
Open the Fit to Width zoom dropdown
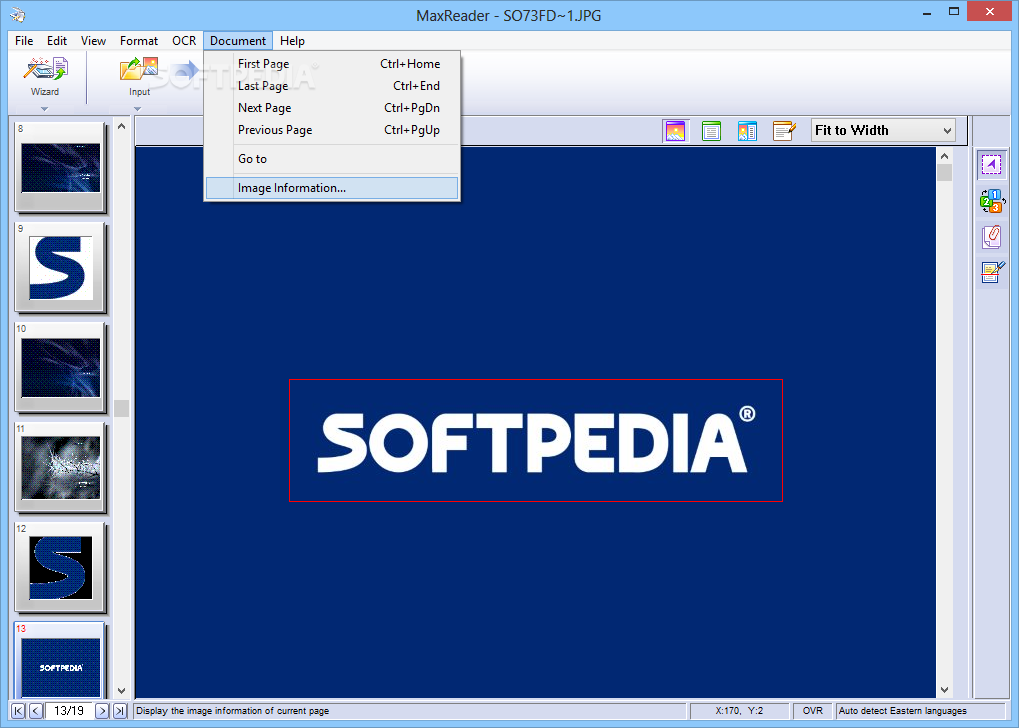coord(883,131)
